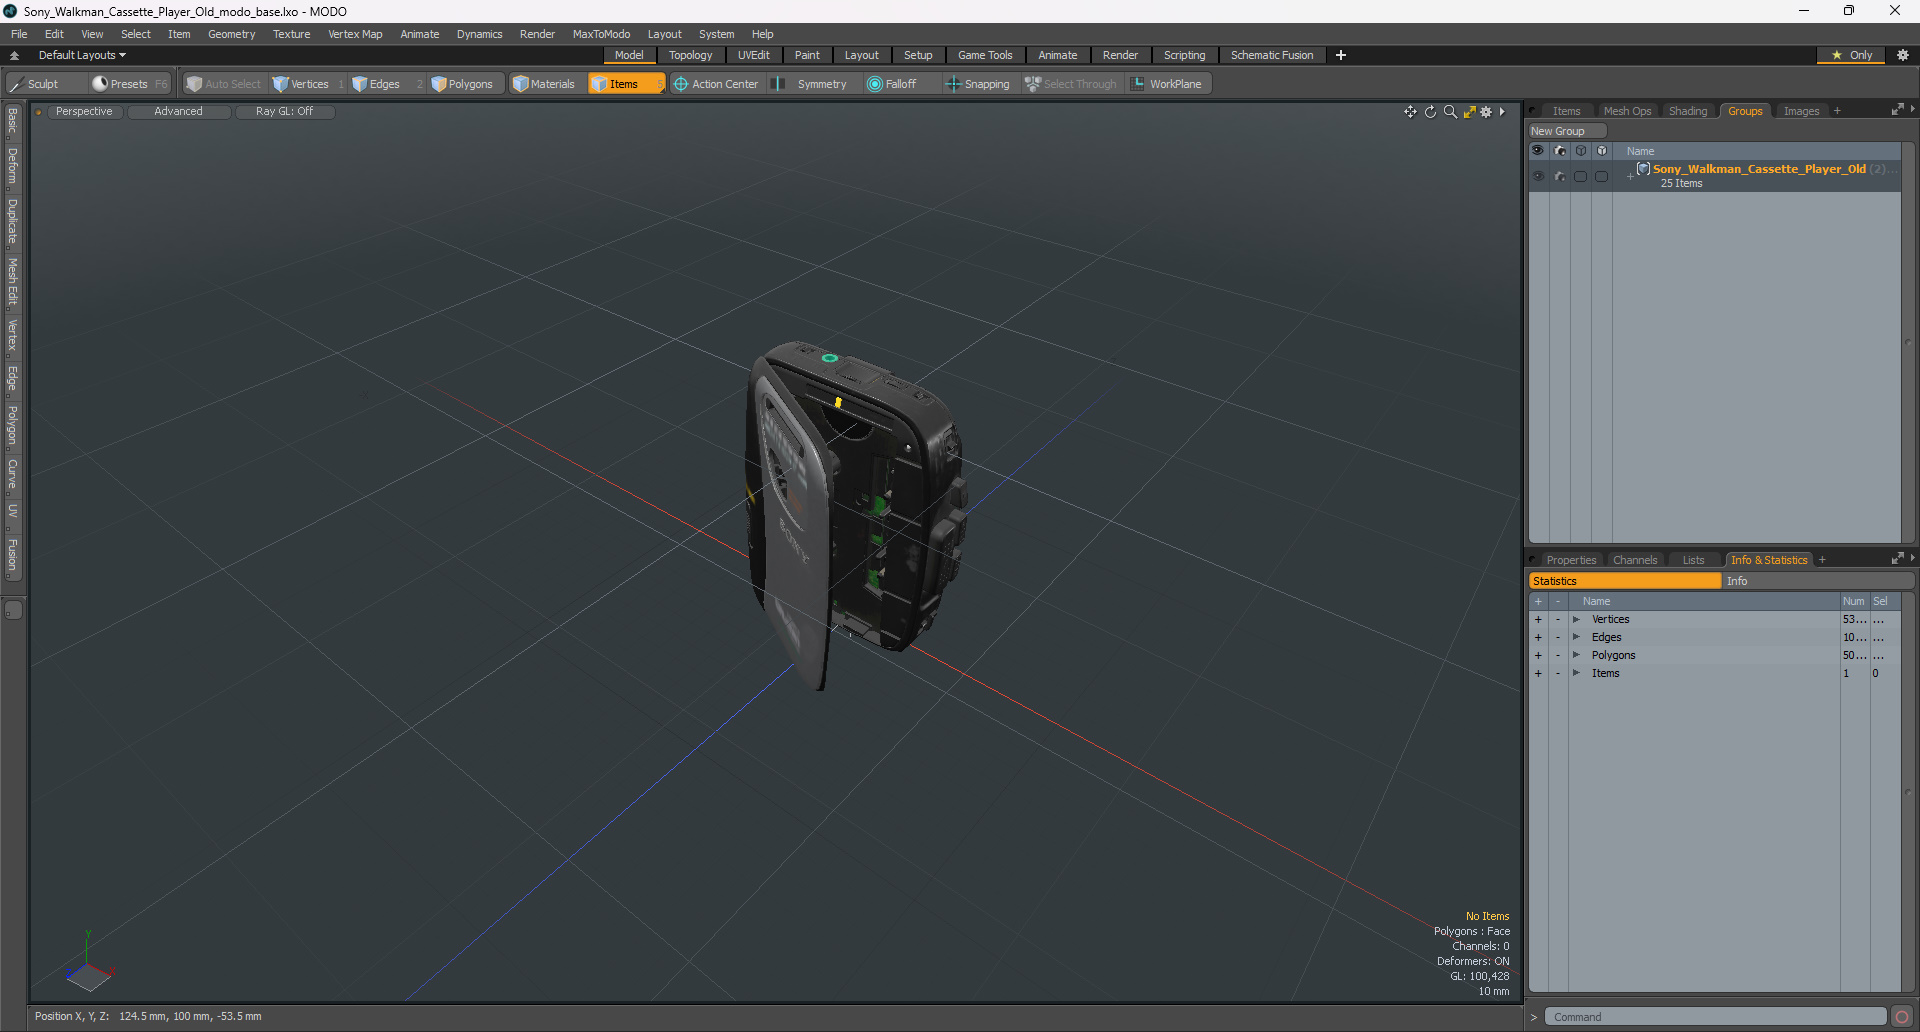This screenshot has height=1032, width=1920.
Task: Toggle the Only star button
Action: pyautogui.click(x=1852, y=55)
